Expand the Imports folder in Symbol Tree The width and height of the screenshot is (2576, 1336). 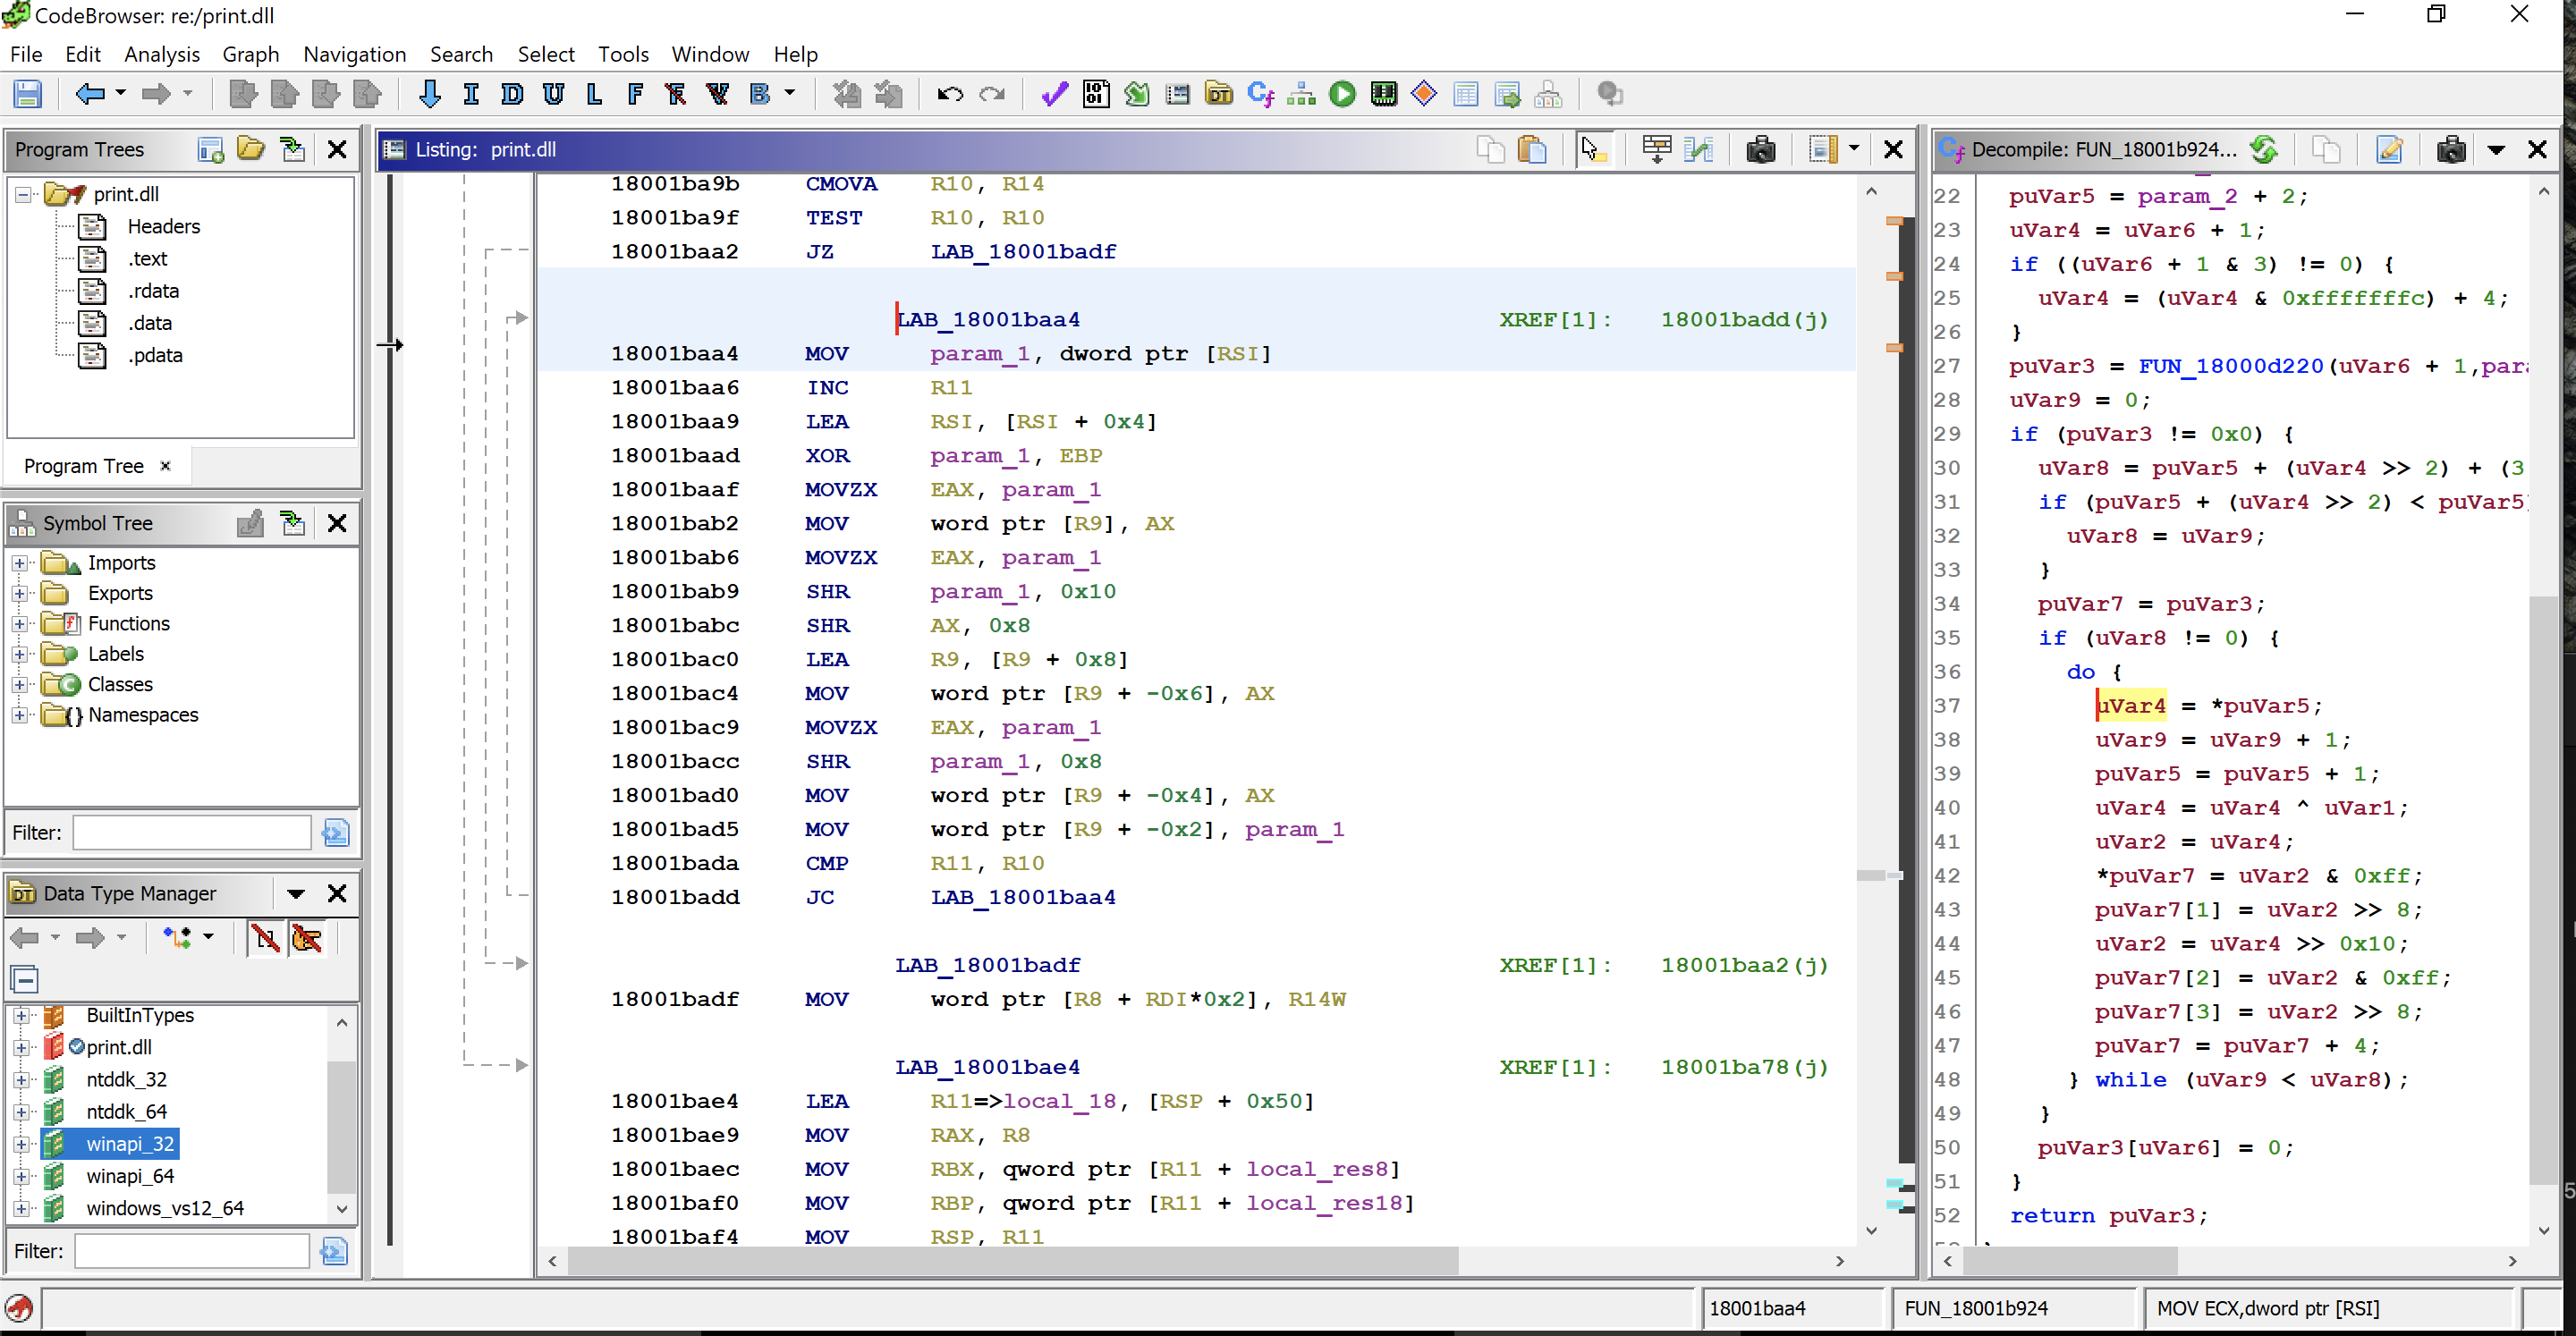(x=19, y=563)
